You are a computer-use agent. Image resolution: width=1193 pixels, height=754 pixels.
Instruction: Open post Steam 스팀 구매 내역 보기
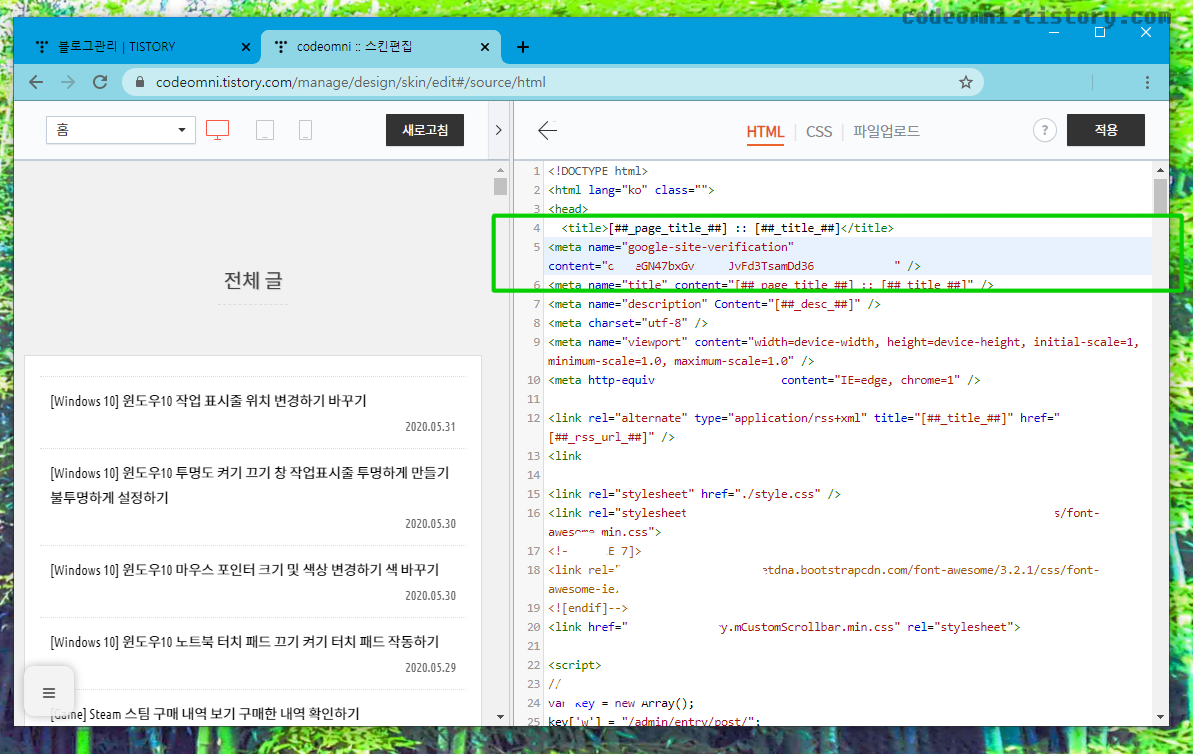[x=205, y=714]
